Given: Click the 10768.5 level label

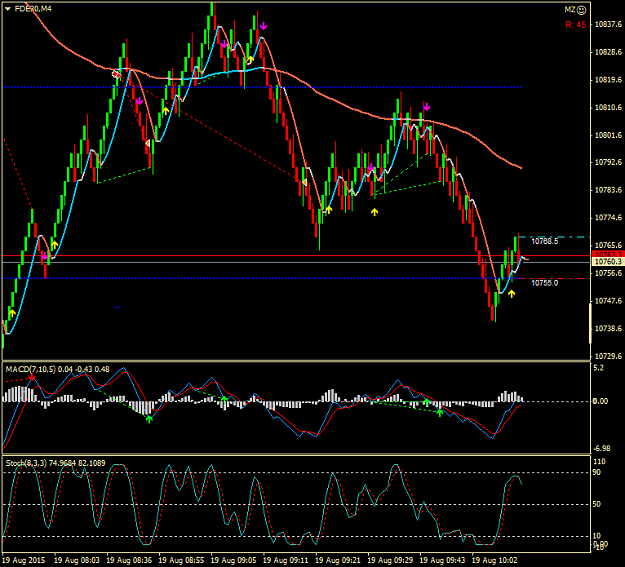Looking at the screenshot, I should pos(544,241).
